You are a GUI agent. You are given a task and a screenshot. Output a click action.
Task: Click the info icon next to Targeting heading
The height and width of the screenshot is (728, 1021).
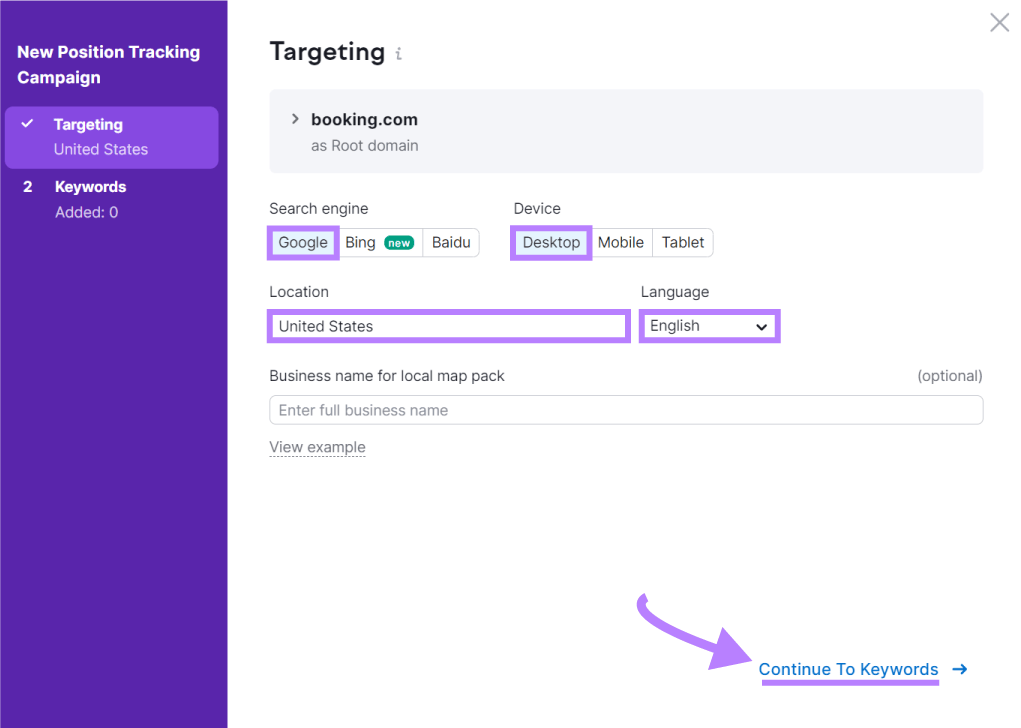[x=396, y=55]
